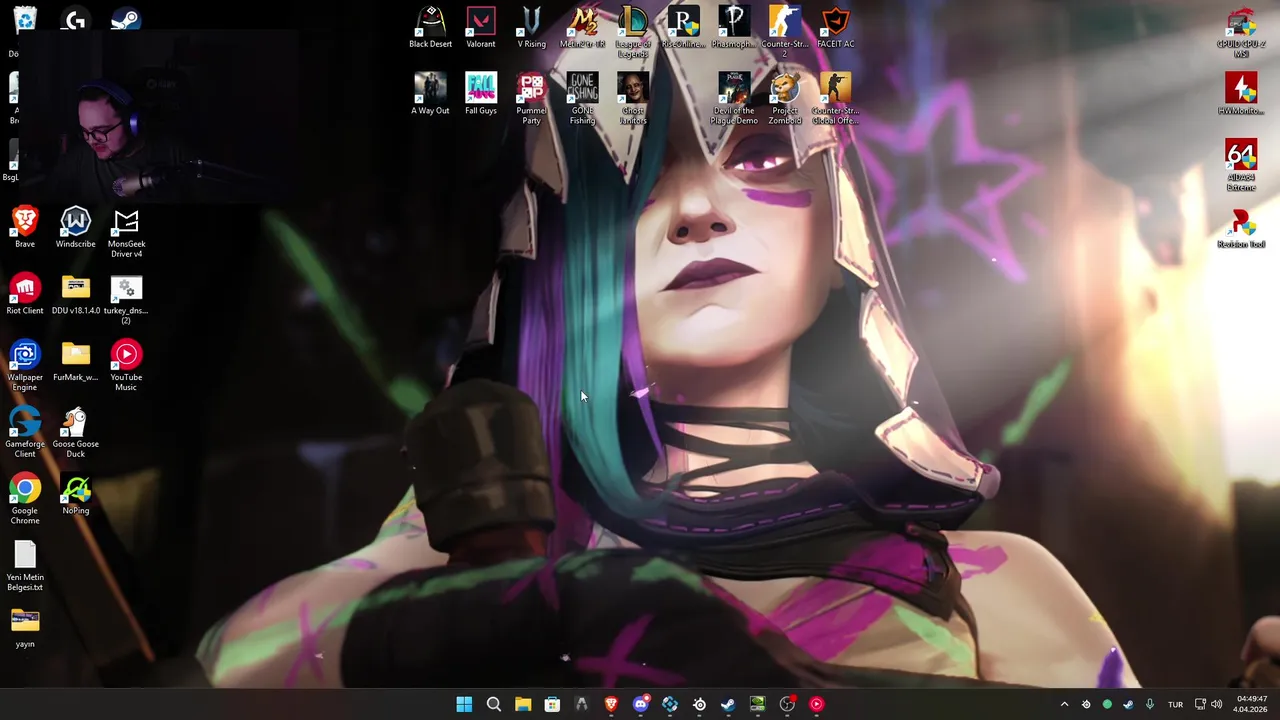
Task: Open the Phasmophobia shortcut
Action: pos(734,27)
